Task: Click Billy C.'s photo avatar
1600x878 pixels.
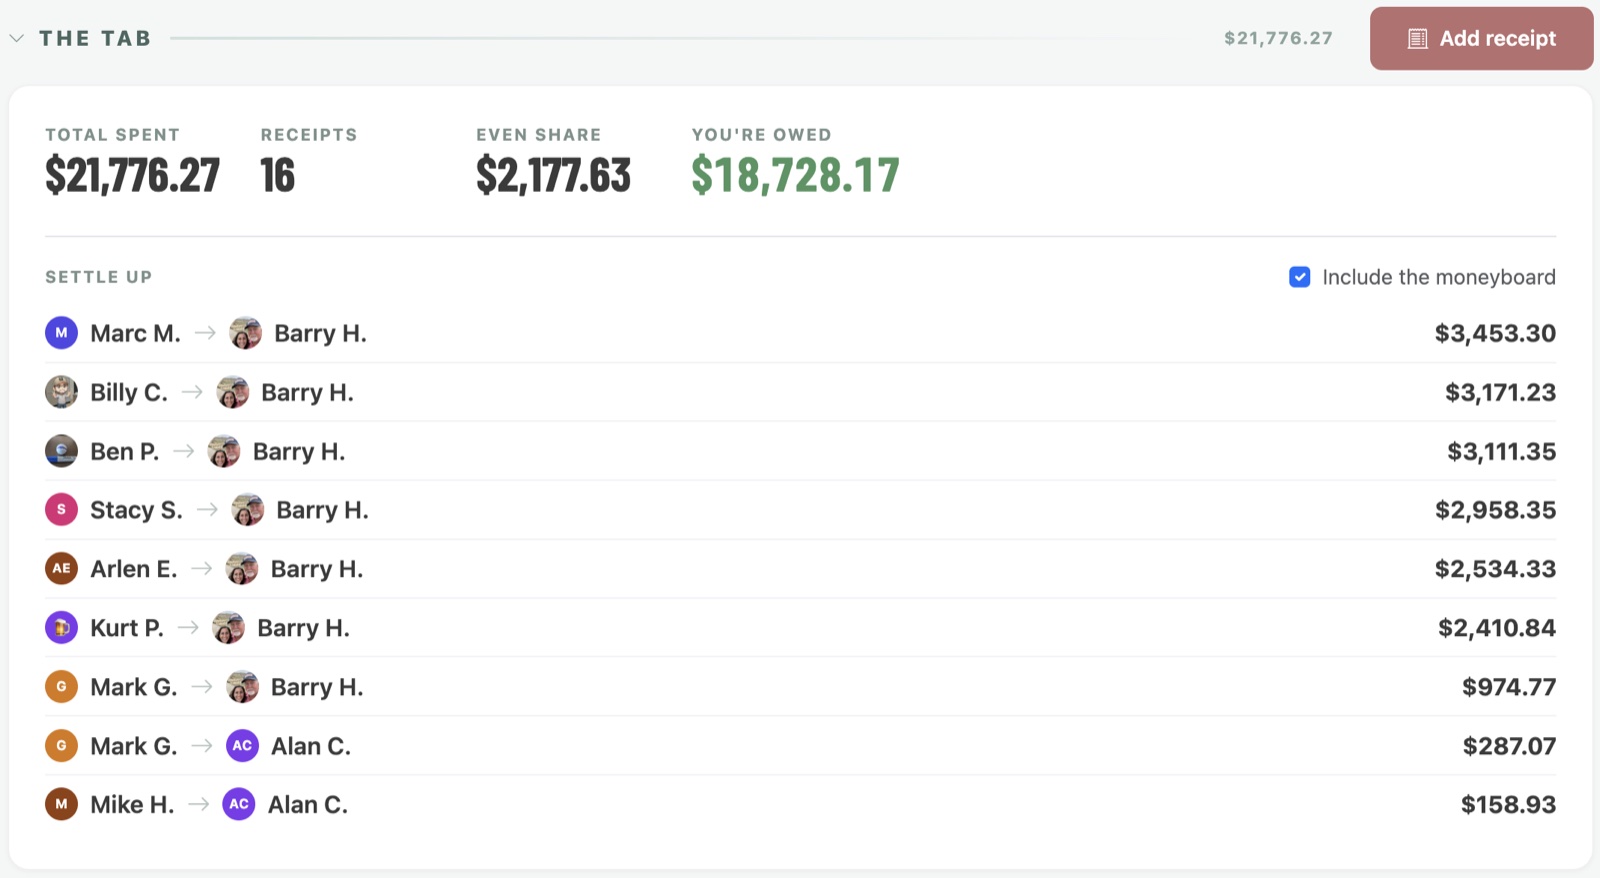Action: click(x=61, y=392)
